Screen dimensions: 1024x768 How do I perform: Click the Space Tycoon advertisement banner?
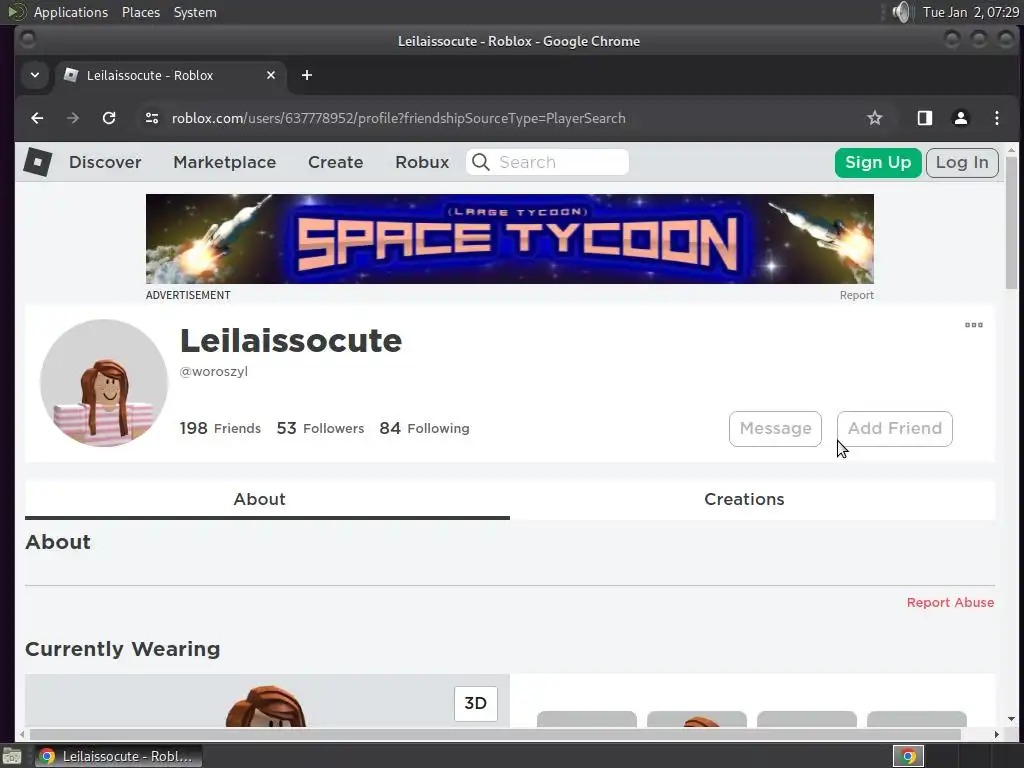[509, 238]
